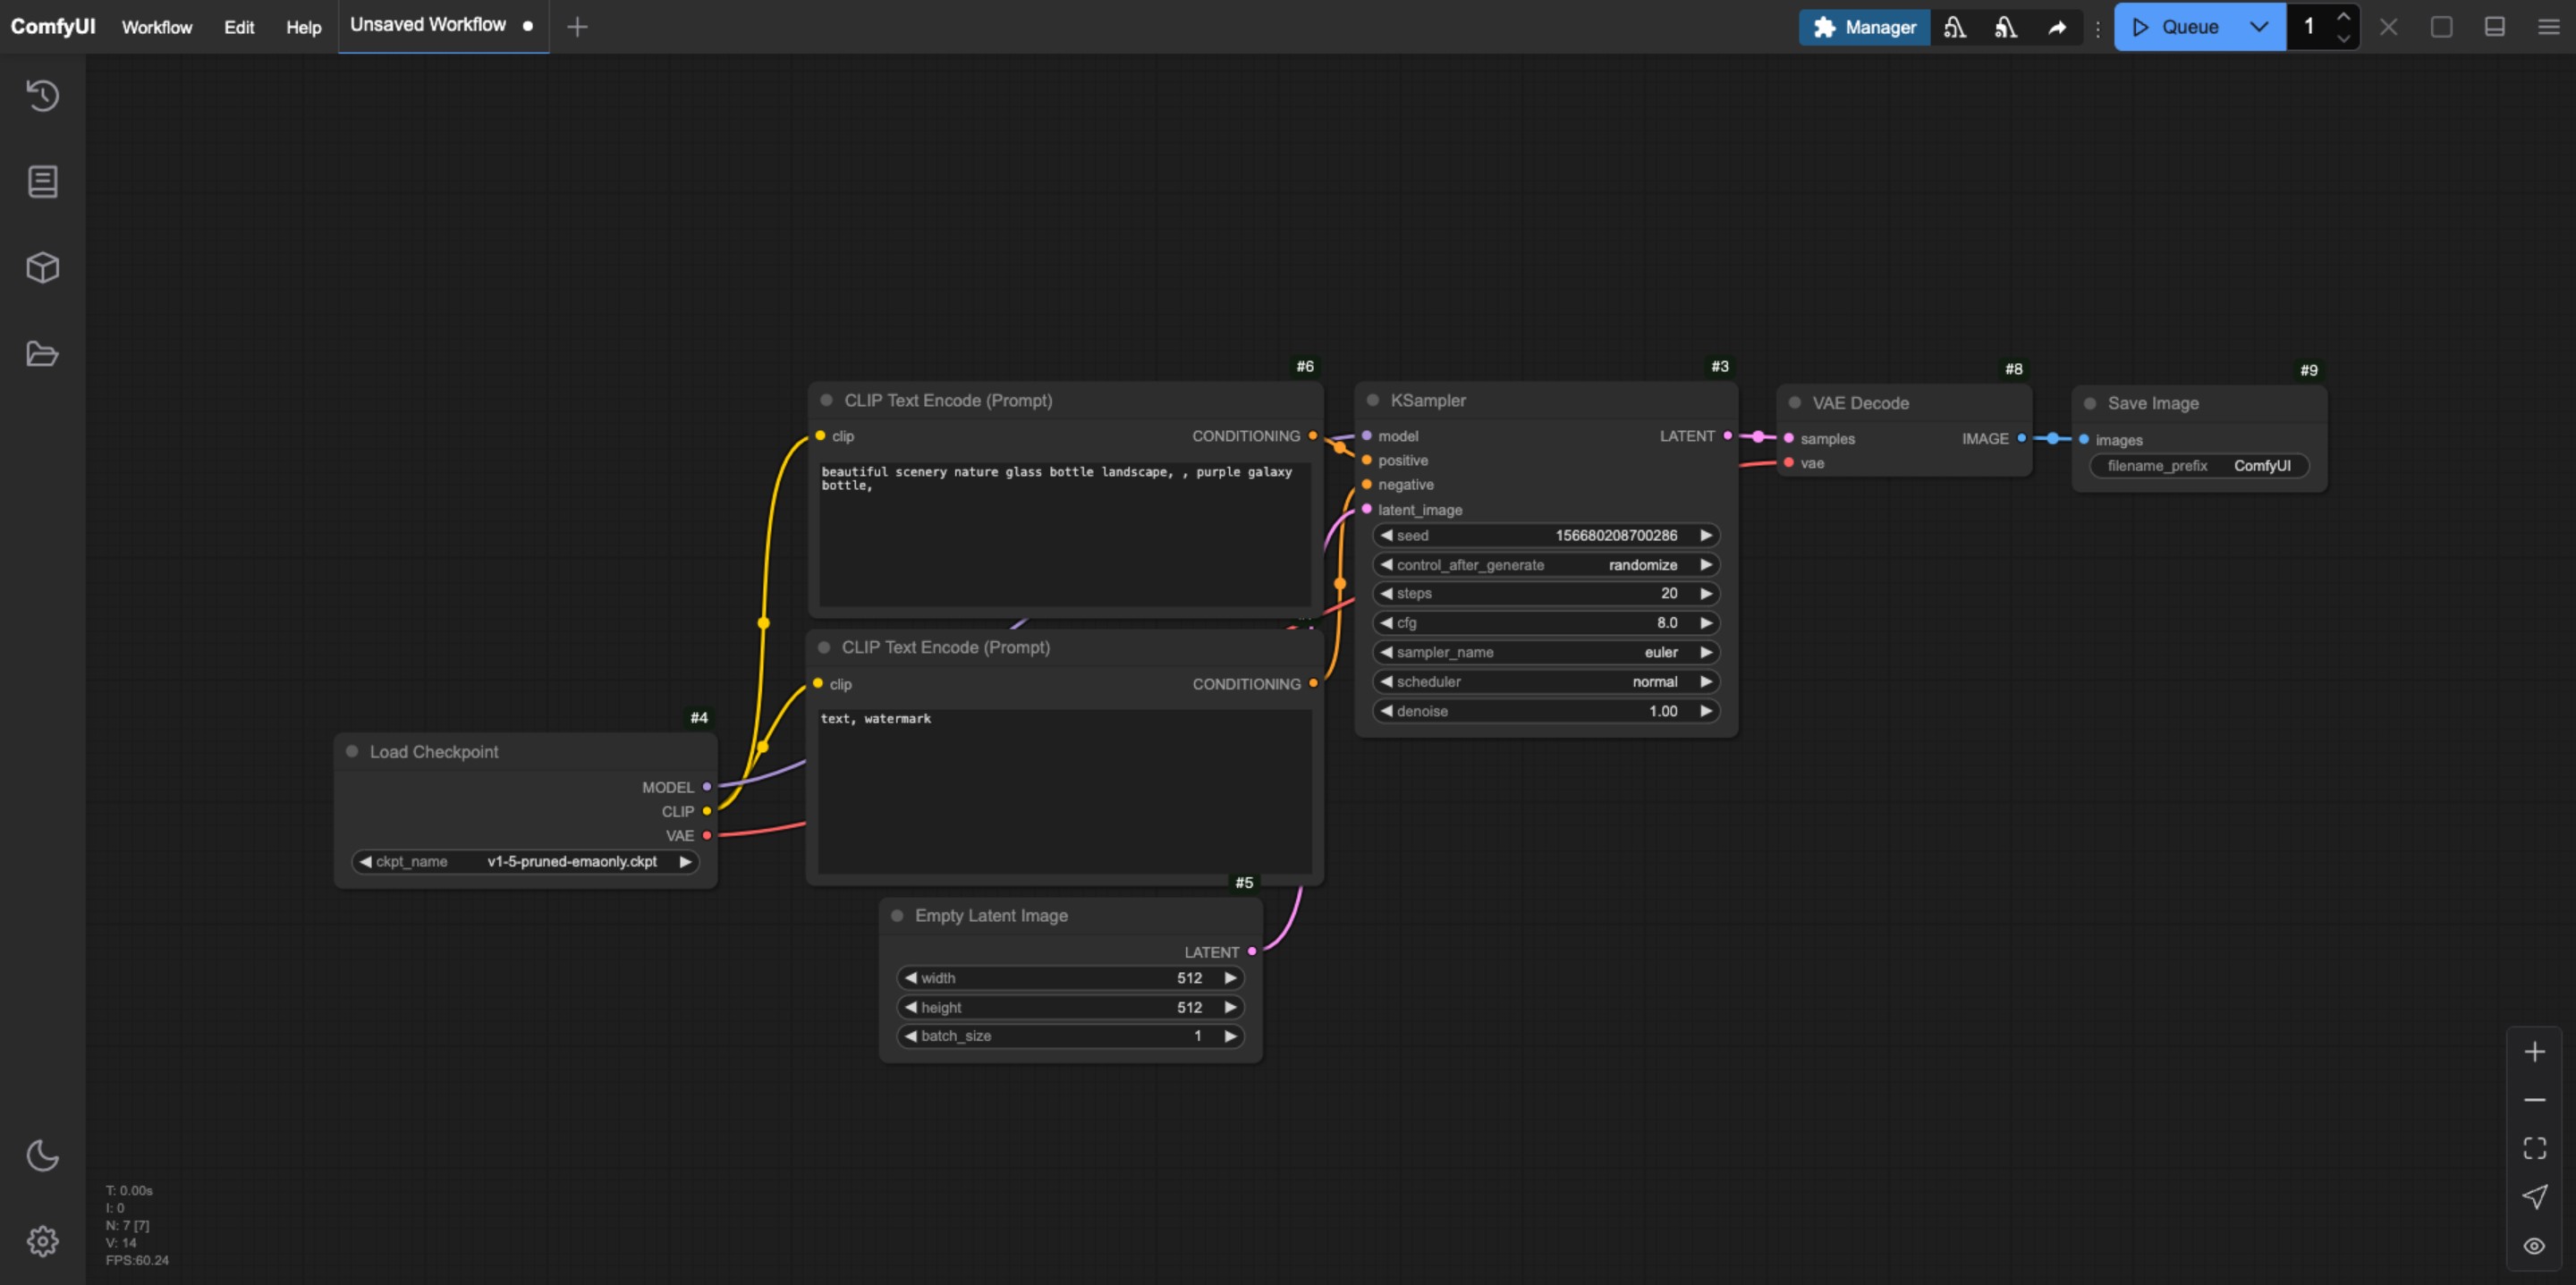Zoom in the canvas with plus icon
The width and height of the screenshot is (2576, 1285).
click(x=2534, y=1051)
